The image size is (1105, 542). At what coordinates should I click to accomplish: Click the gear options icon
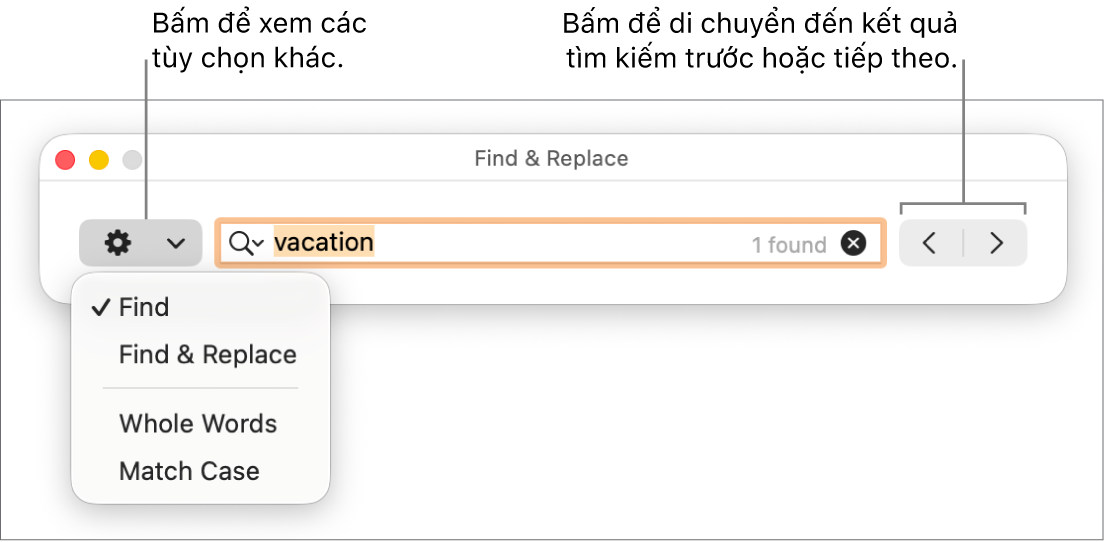[118, 243]
